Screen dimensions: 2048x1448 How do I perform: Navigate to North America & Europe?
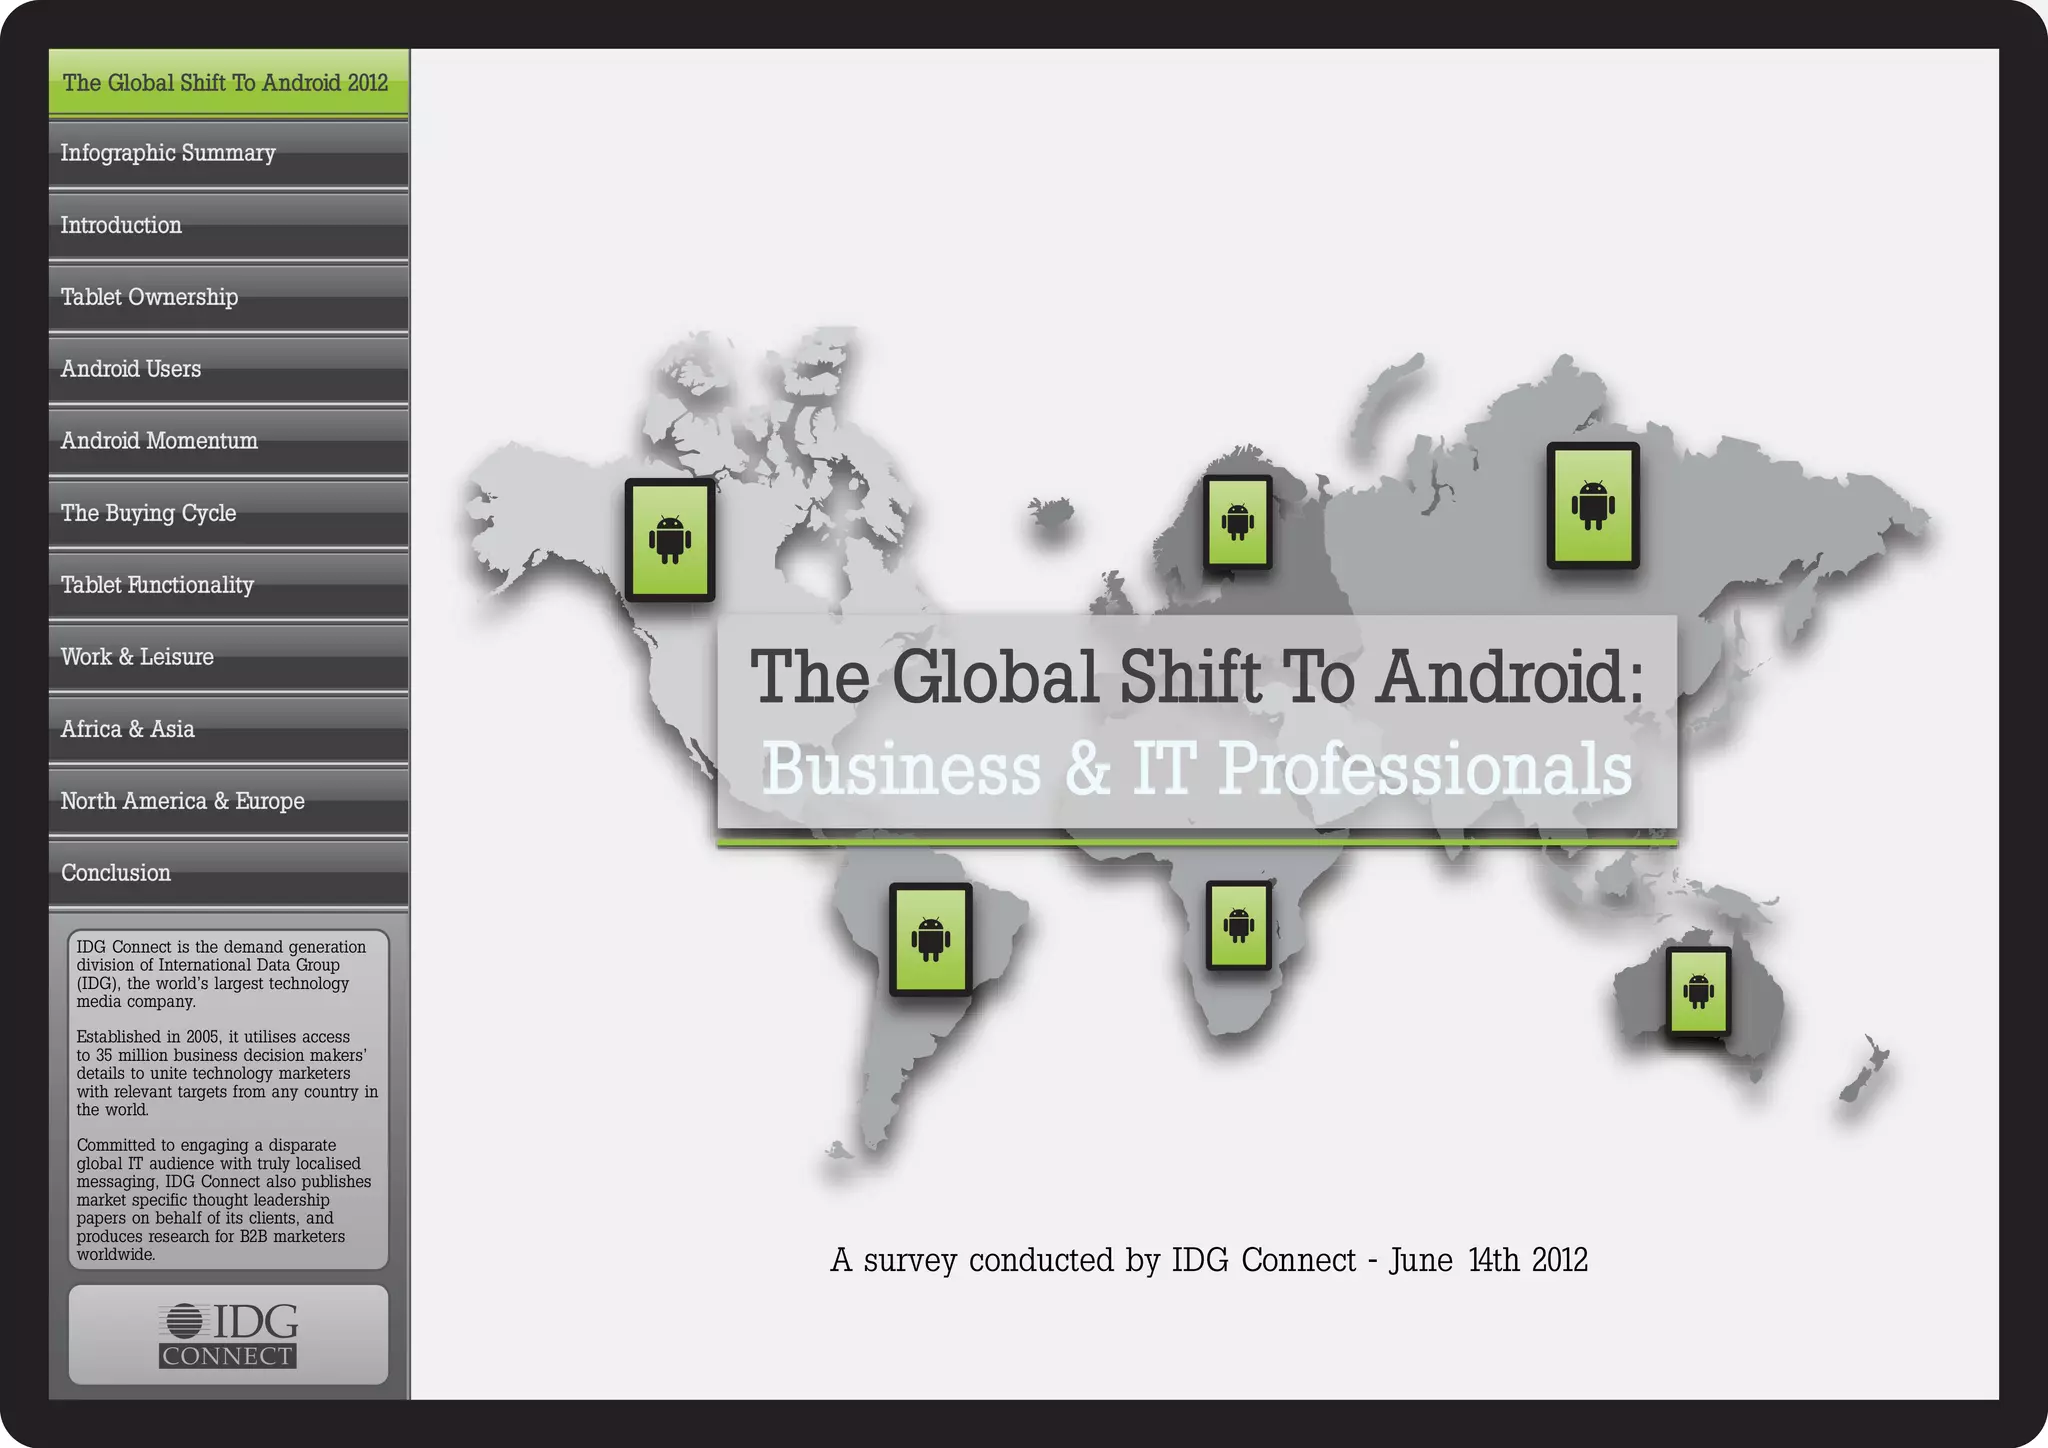228,801
